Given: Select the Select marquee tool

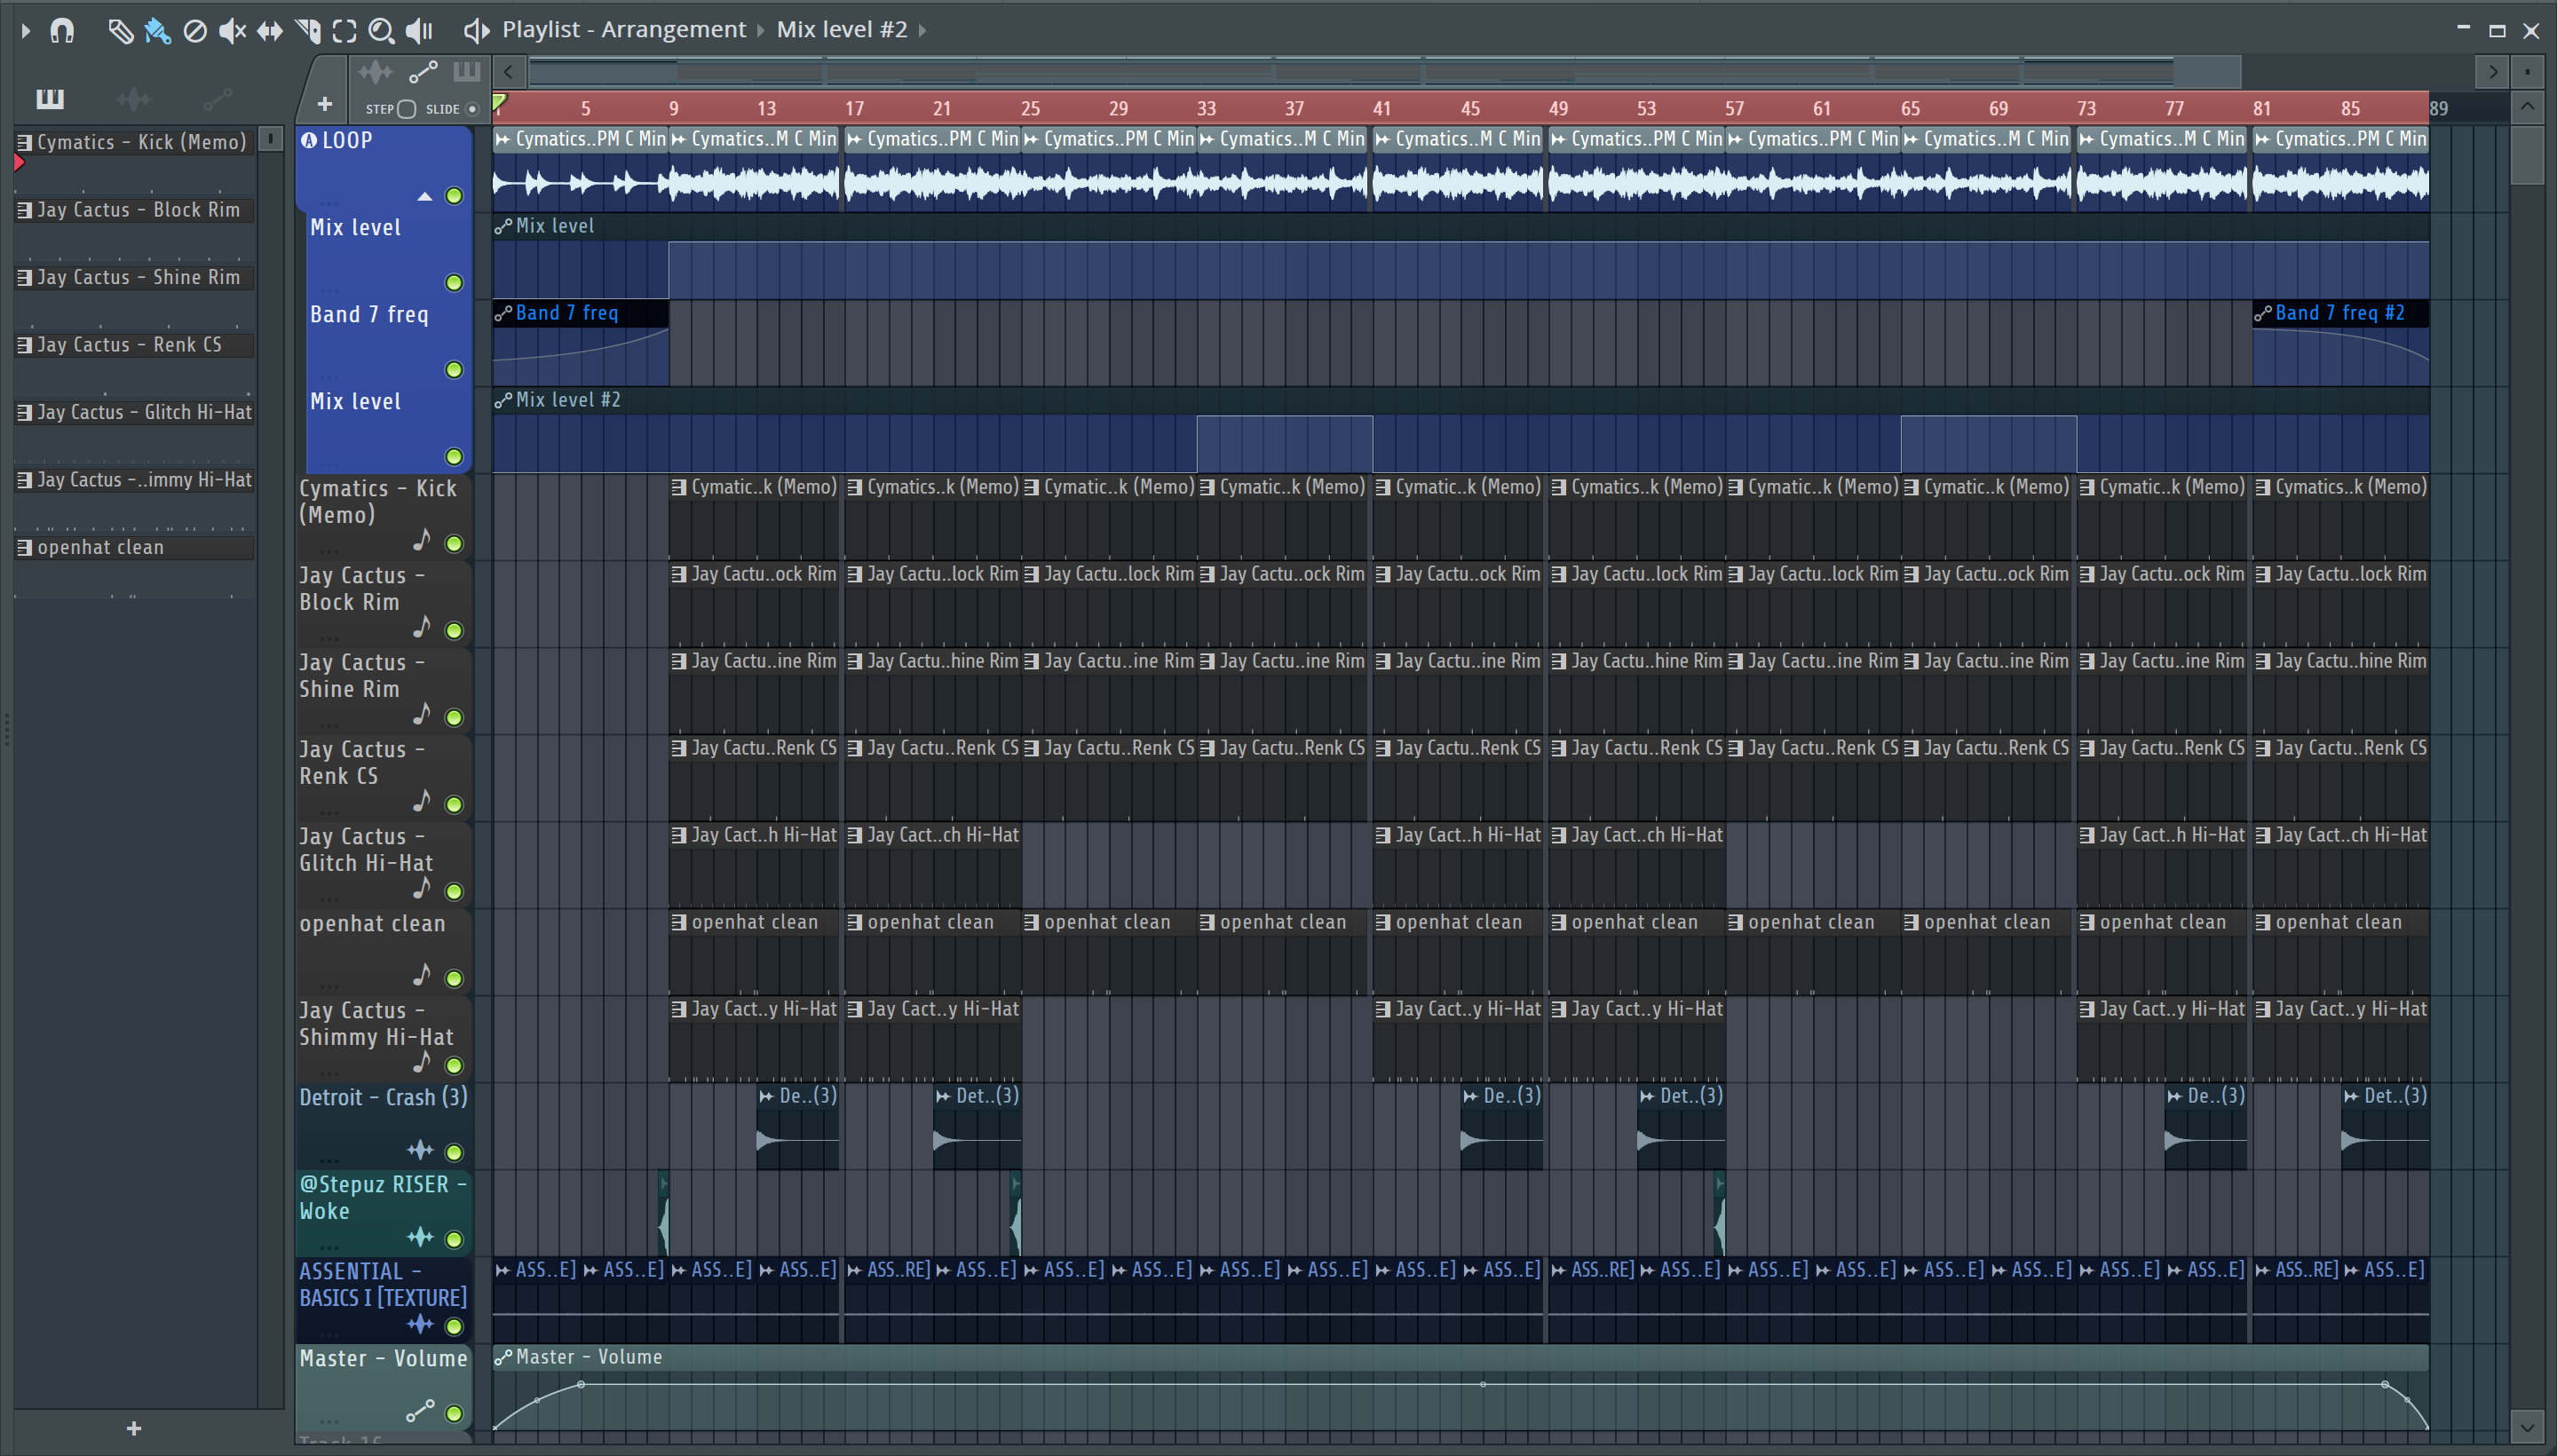Looking at the screenshot, I should [344, 30].
